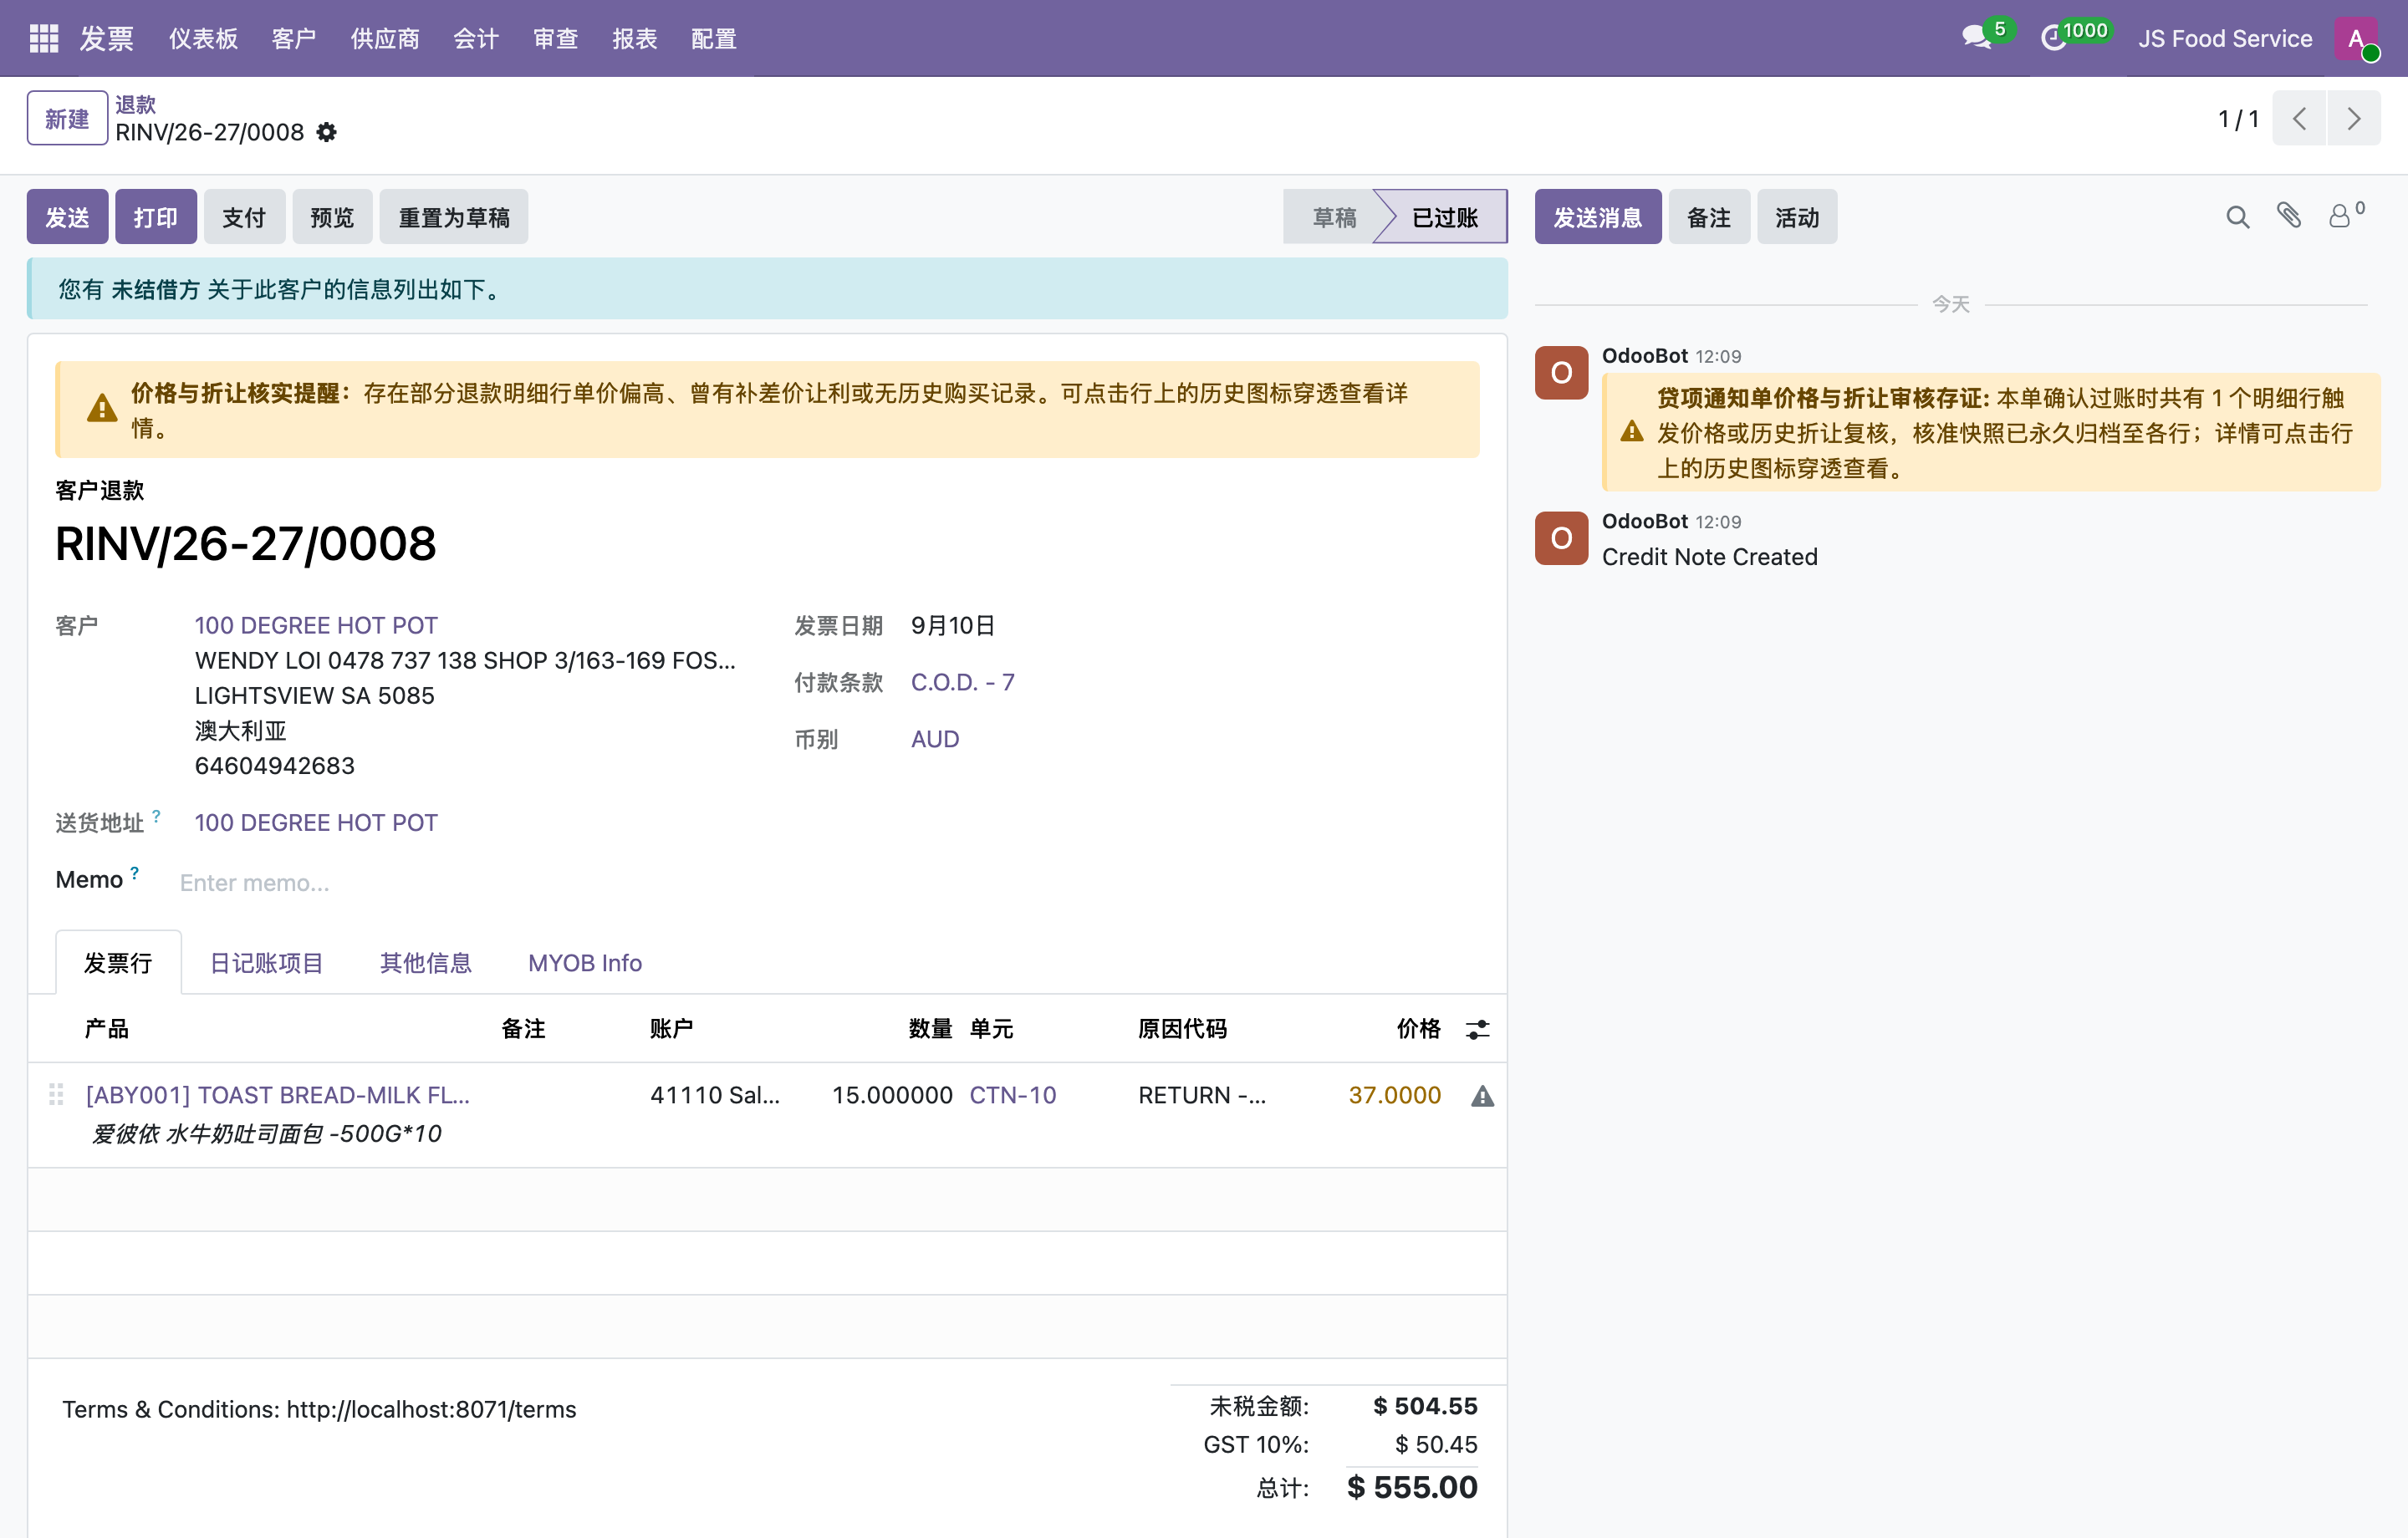
Task: Click the 活动 button in chatter
Action: click(x=1797, y=217)
